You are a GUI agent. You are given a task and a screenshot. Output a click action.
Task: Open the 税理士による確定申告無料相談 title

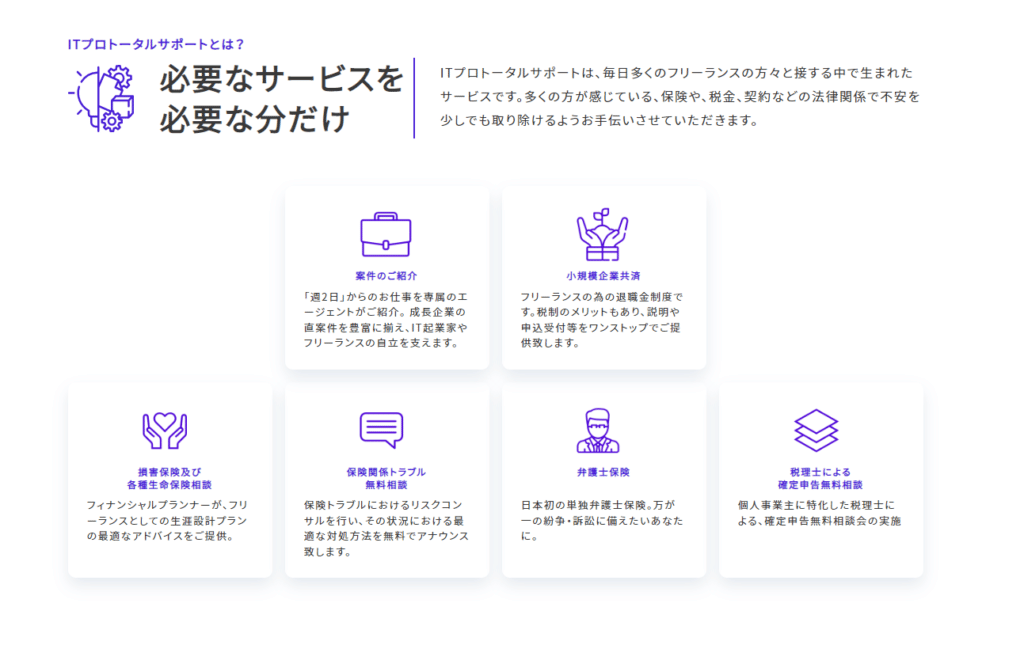(820, 479)
